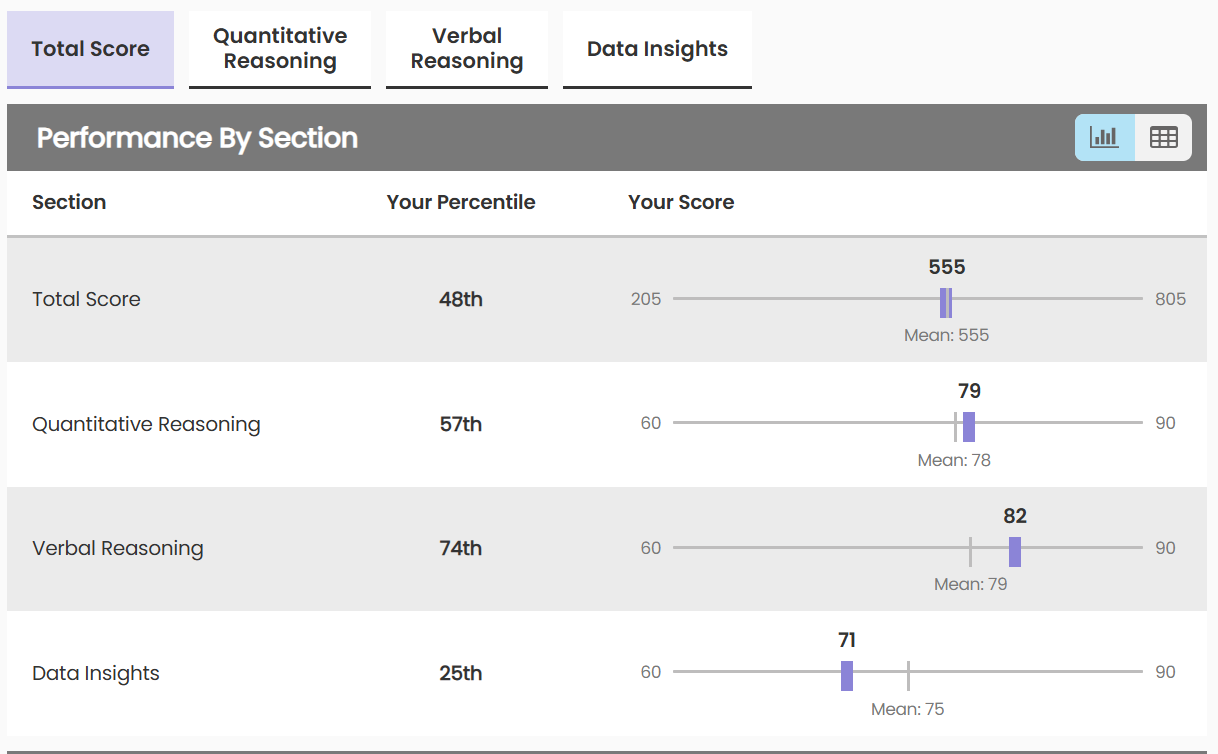The image size is (1218, 754).
Task: Click the Mean: 75 label
Action: click(907, 709)
